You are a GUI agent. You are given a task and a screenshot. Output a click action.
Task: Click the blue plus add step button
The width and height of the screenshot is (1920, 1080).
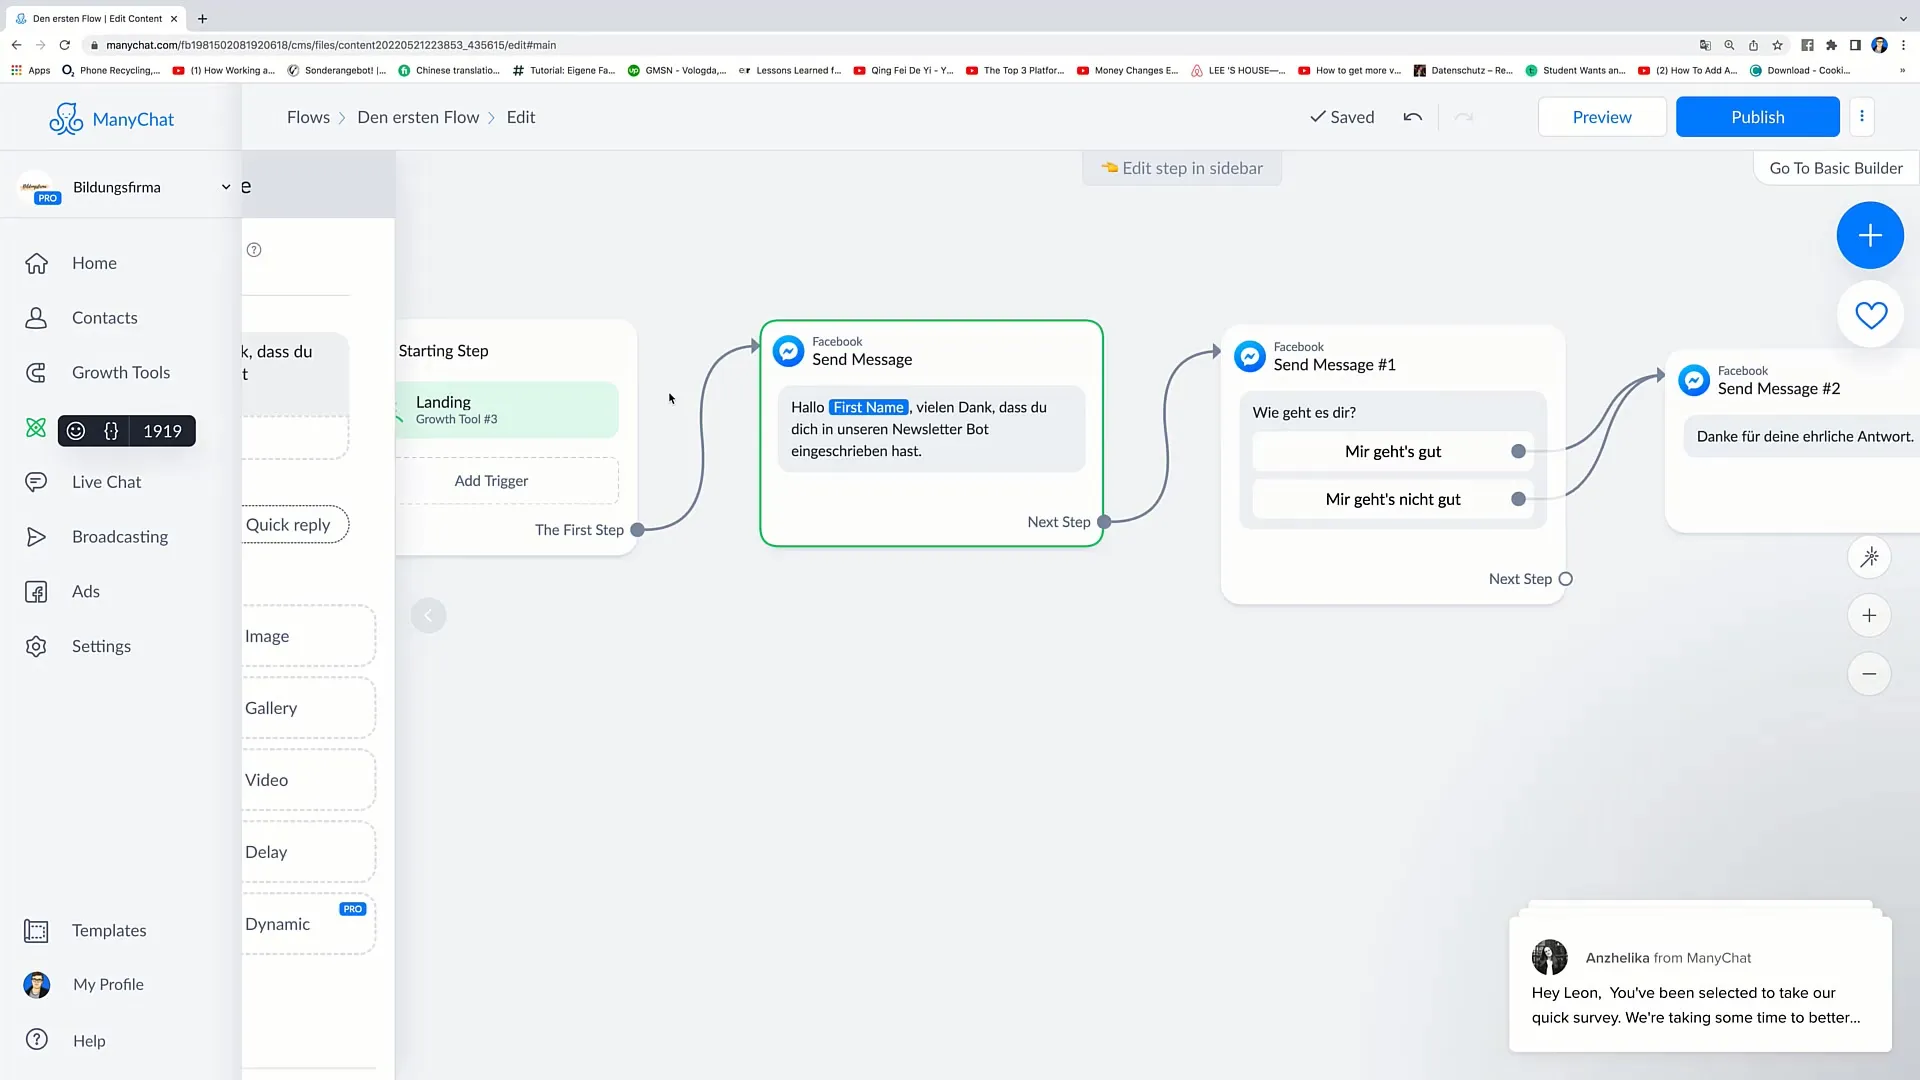point(1870,233)
